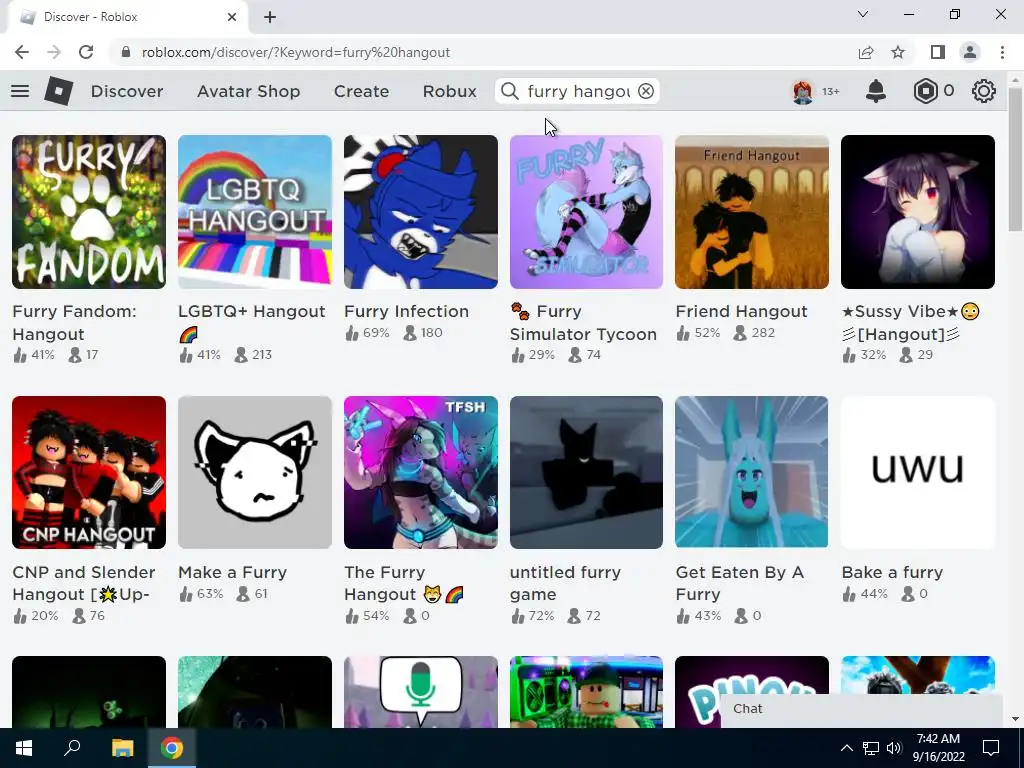Close the Discover - Roblox tab

coord(232,17)
